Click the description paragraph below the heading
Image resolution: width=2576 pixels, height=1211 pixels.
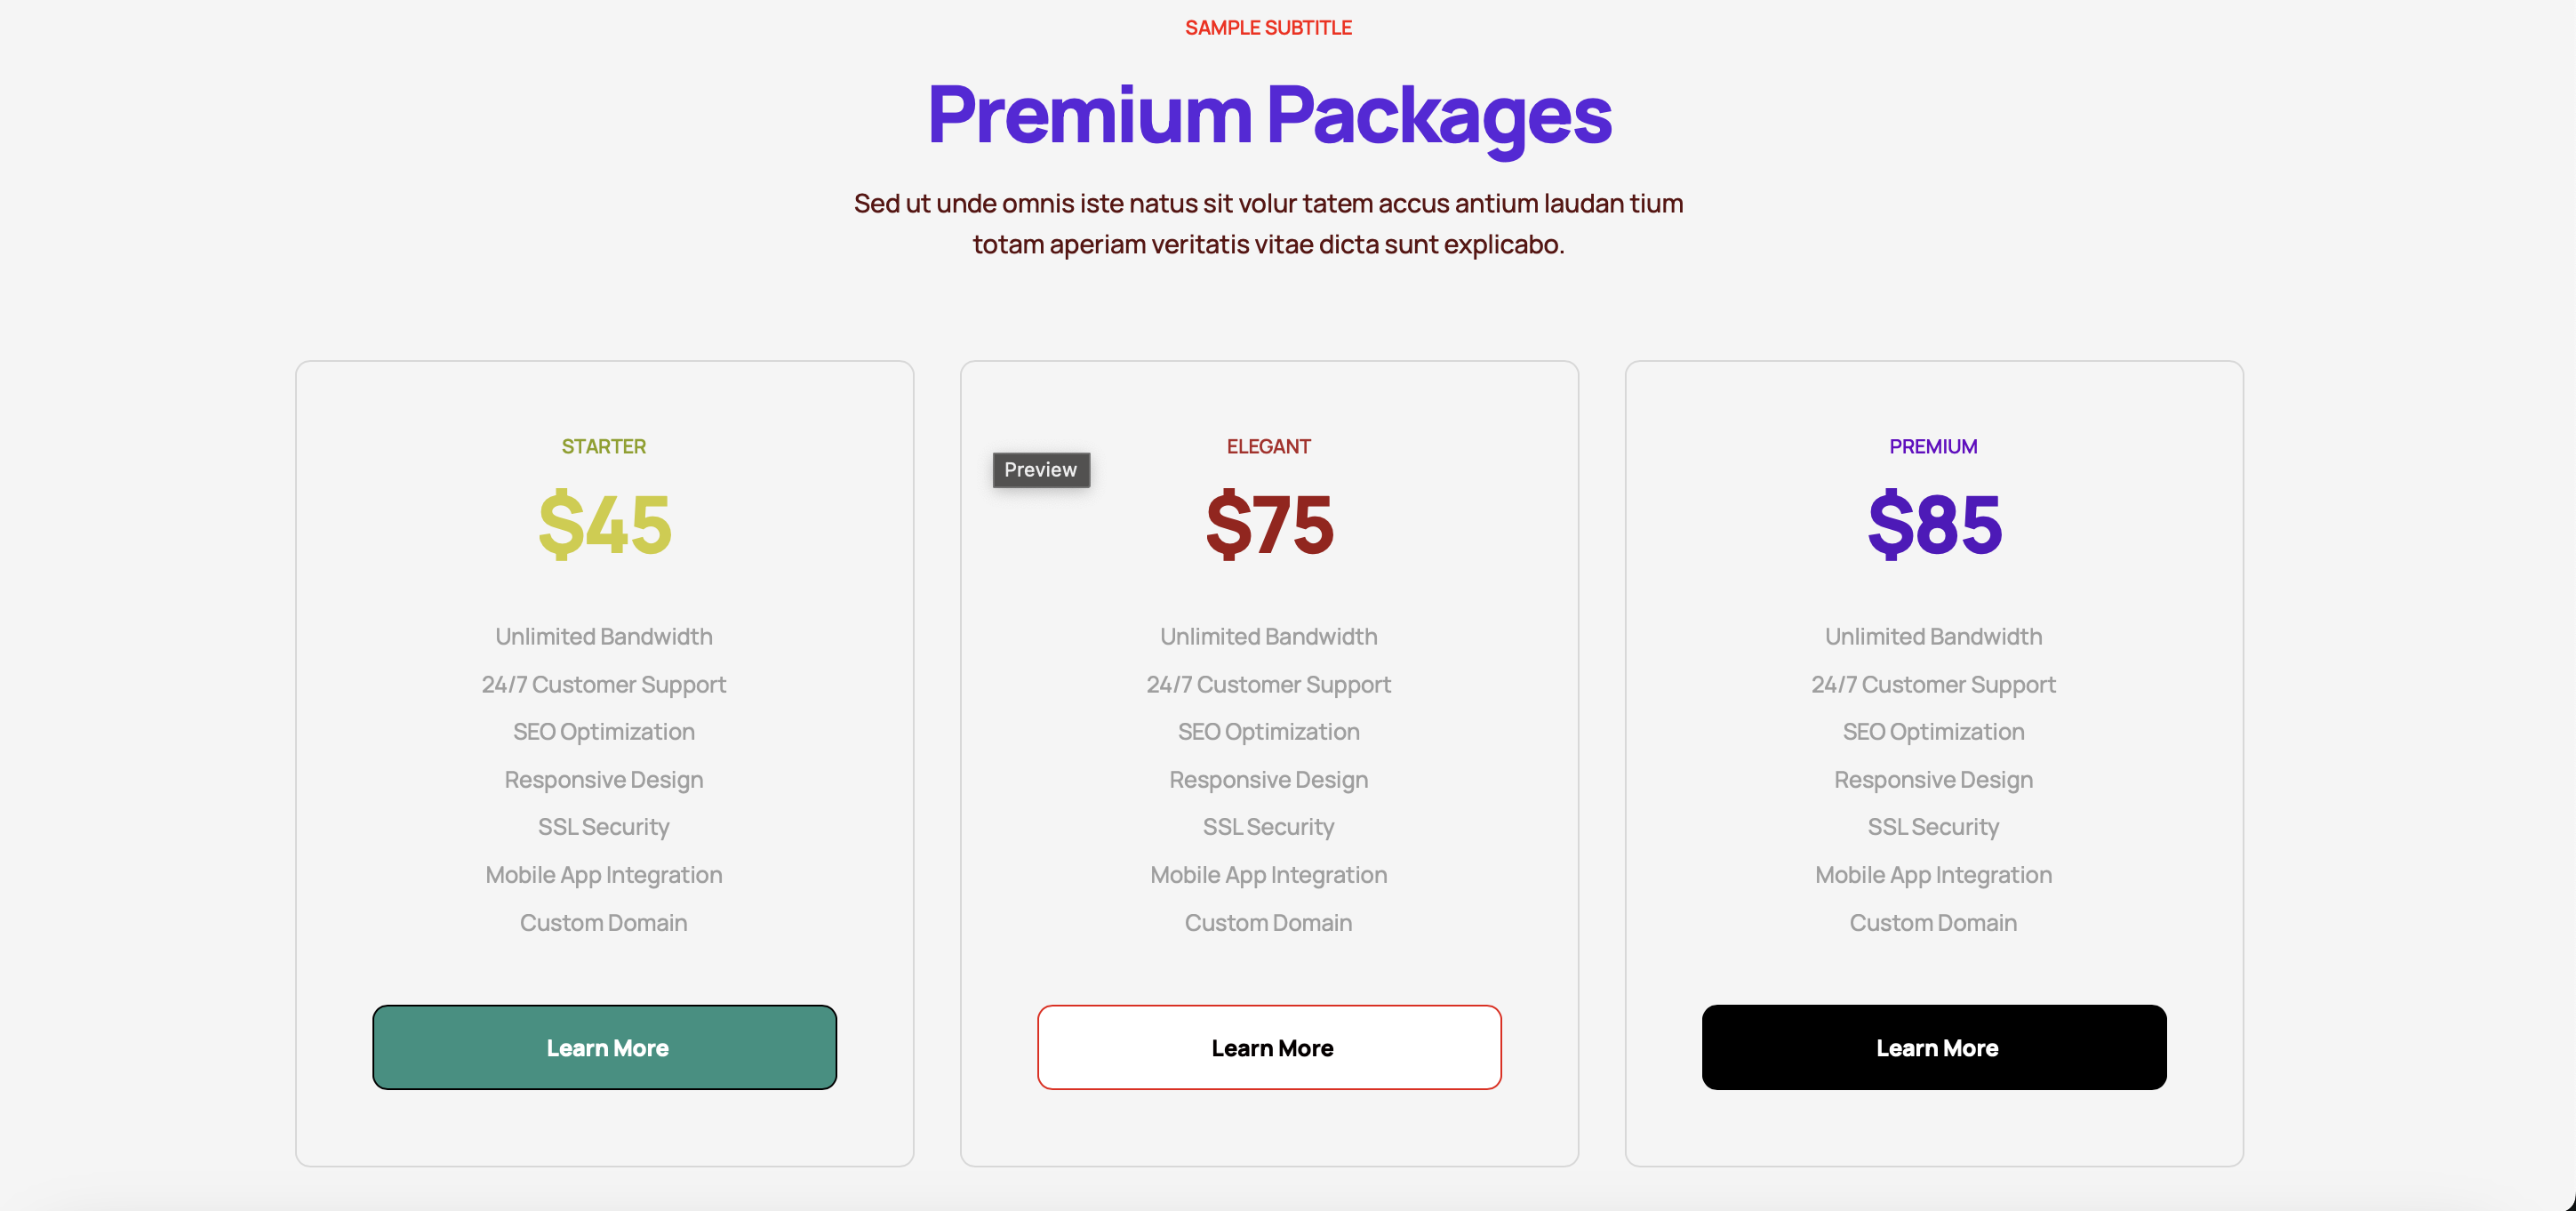[x=1268, y=223]
